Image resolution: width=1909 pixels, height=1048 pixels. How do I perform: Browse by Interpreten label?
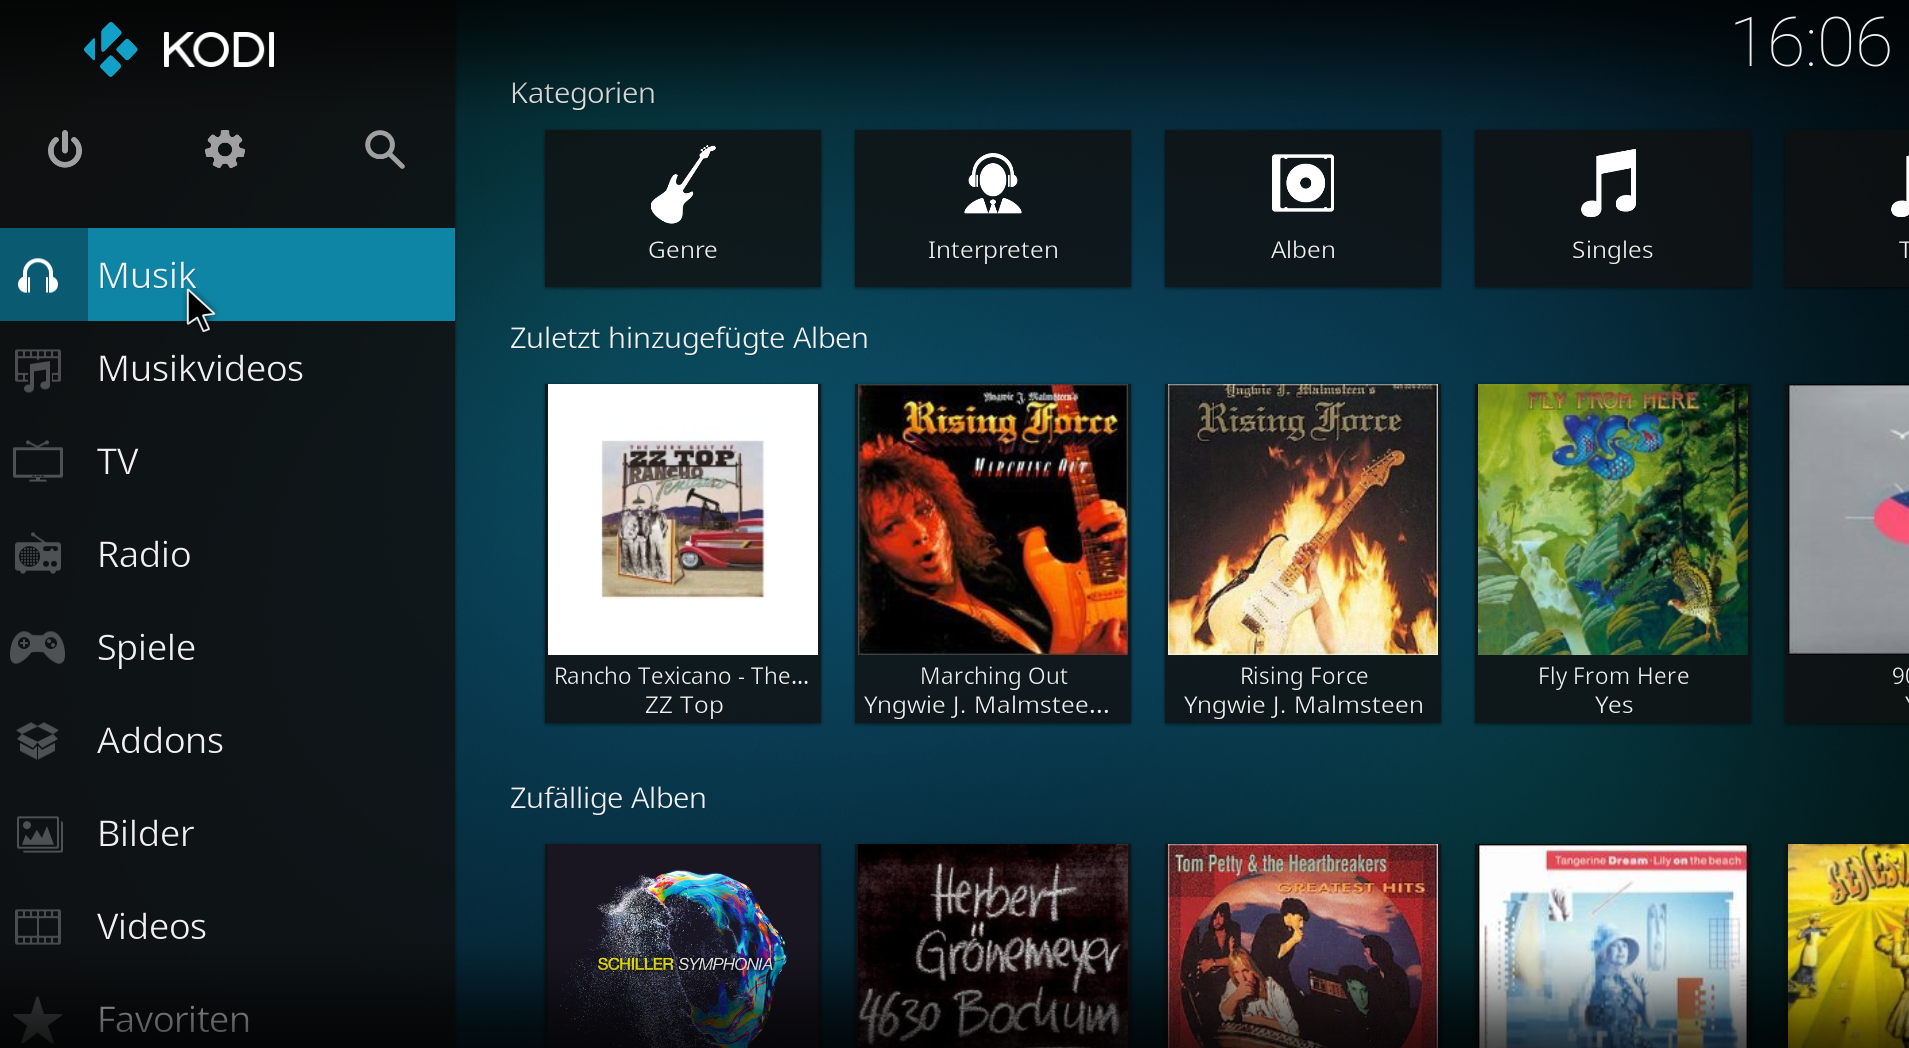pos(993,250)
